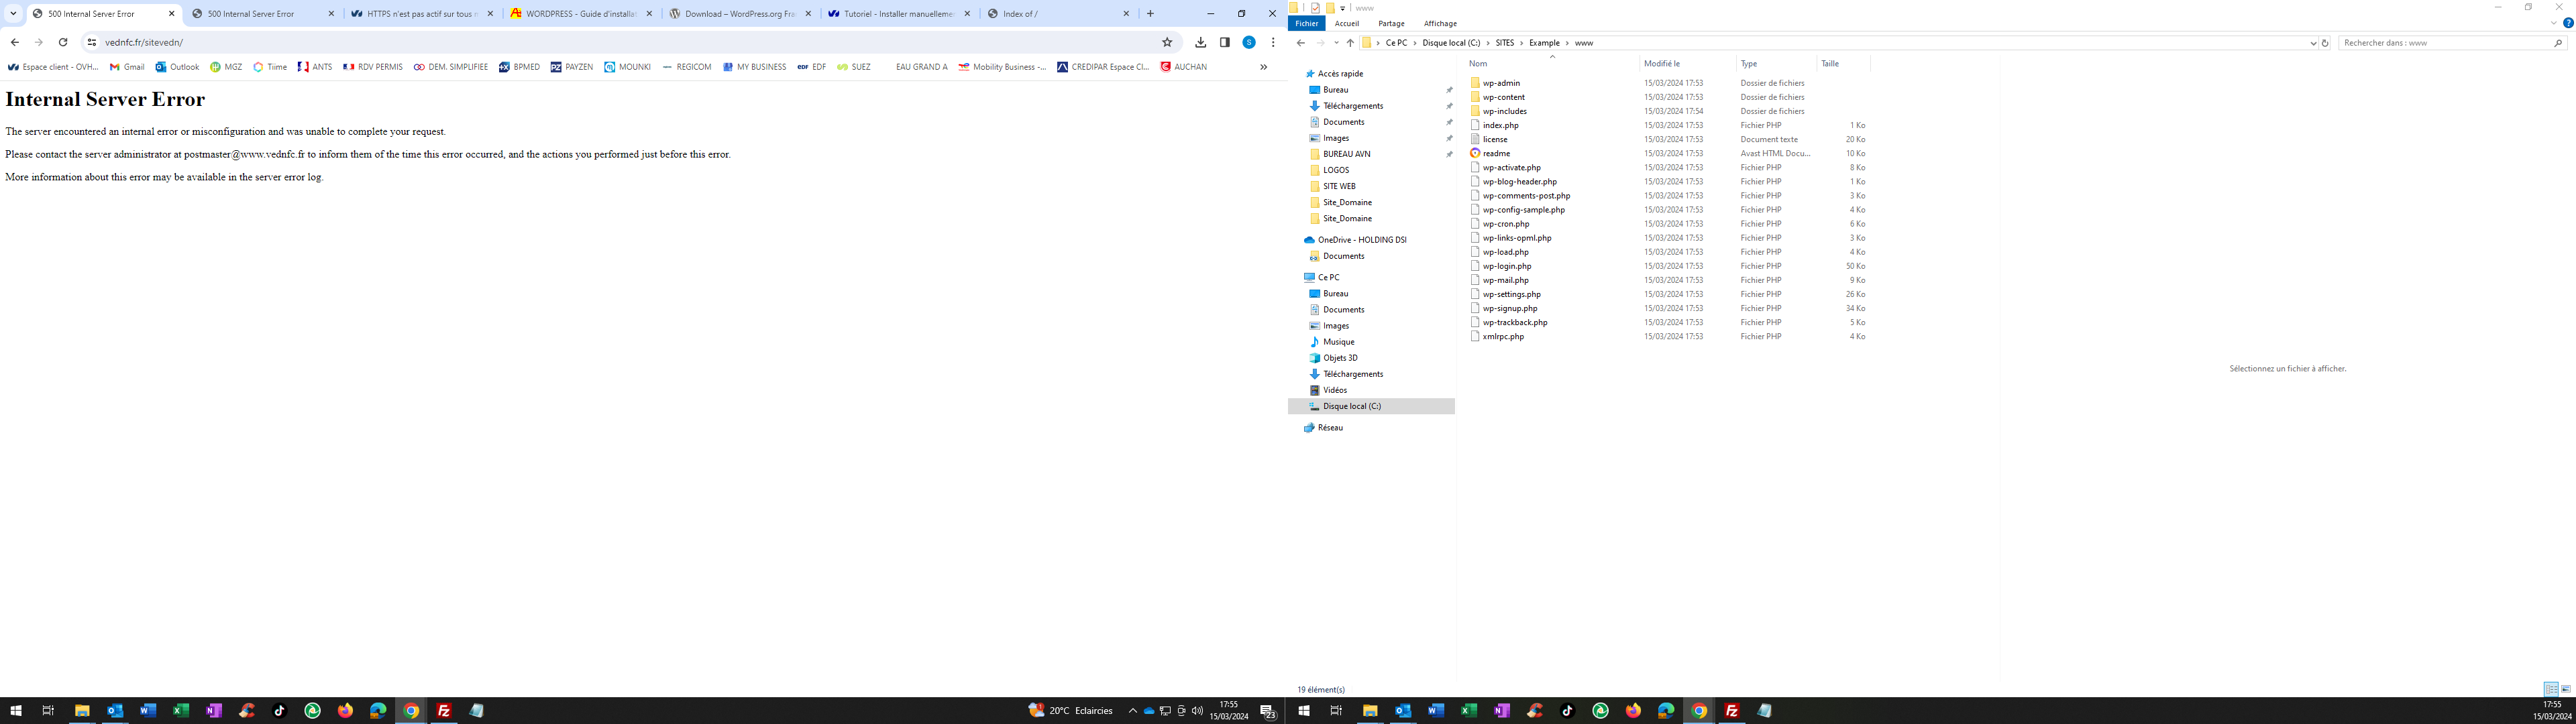The width and height of the screenshot is (2576, 724).
Task: Open the Affichage ribbon tab
Action: point(1440,23)
